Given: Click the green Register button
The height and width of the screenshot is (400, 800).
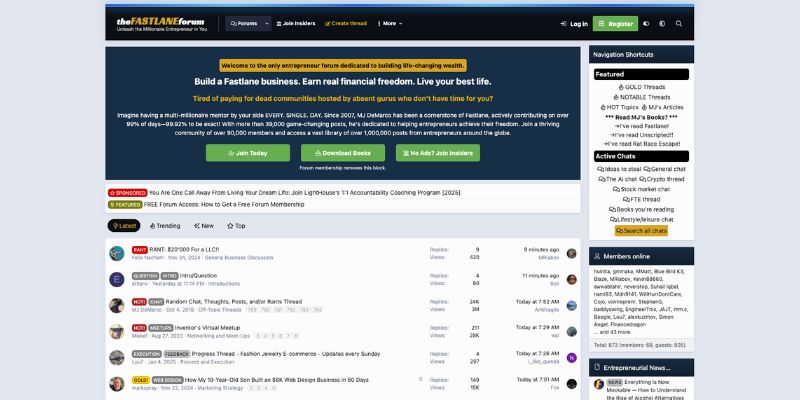Looking at the screenshot, I should [x=615, y=23].
